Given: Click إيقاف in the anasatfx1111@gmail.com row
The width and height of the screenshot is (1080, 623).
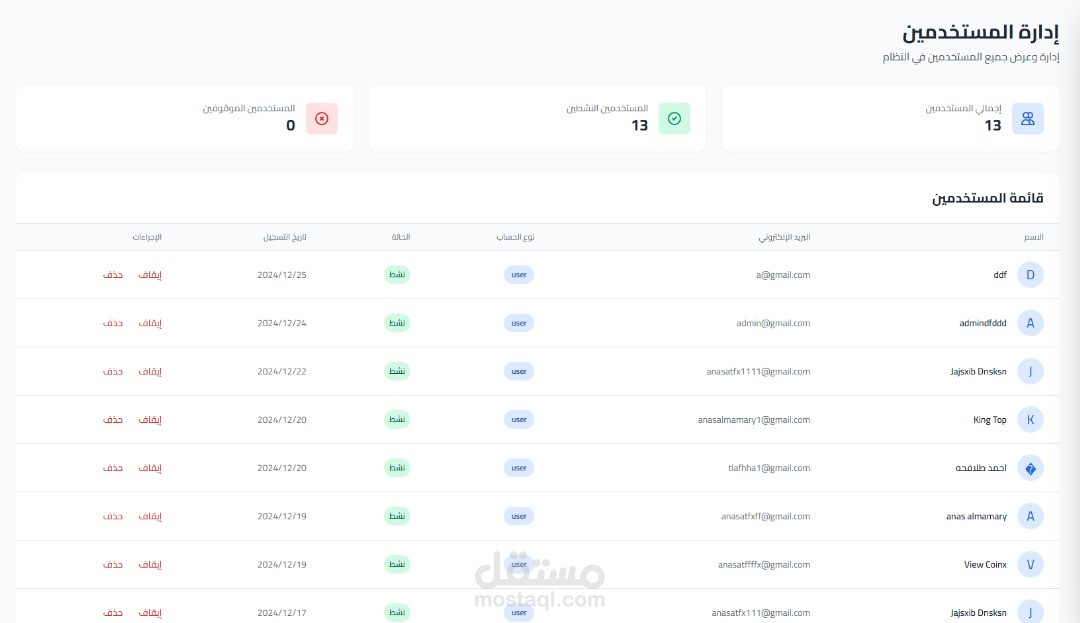Looking at the screenshot, I should (x=150, y=371).
